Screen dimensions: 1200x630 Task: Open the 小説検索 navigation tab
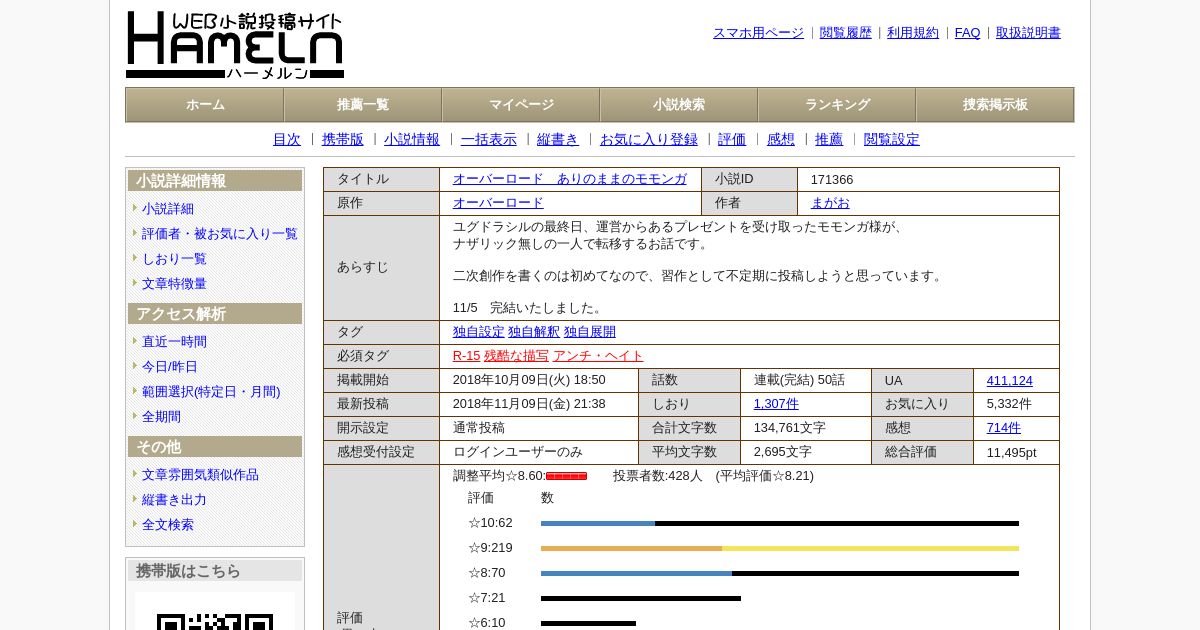pyautogui.click(x=679, y=105)
